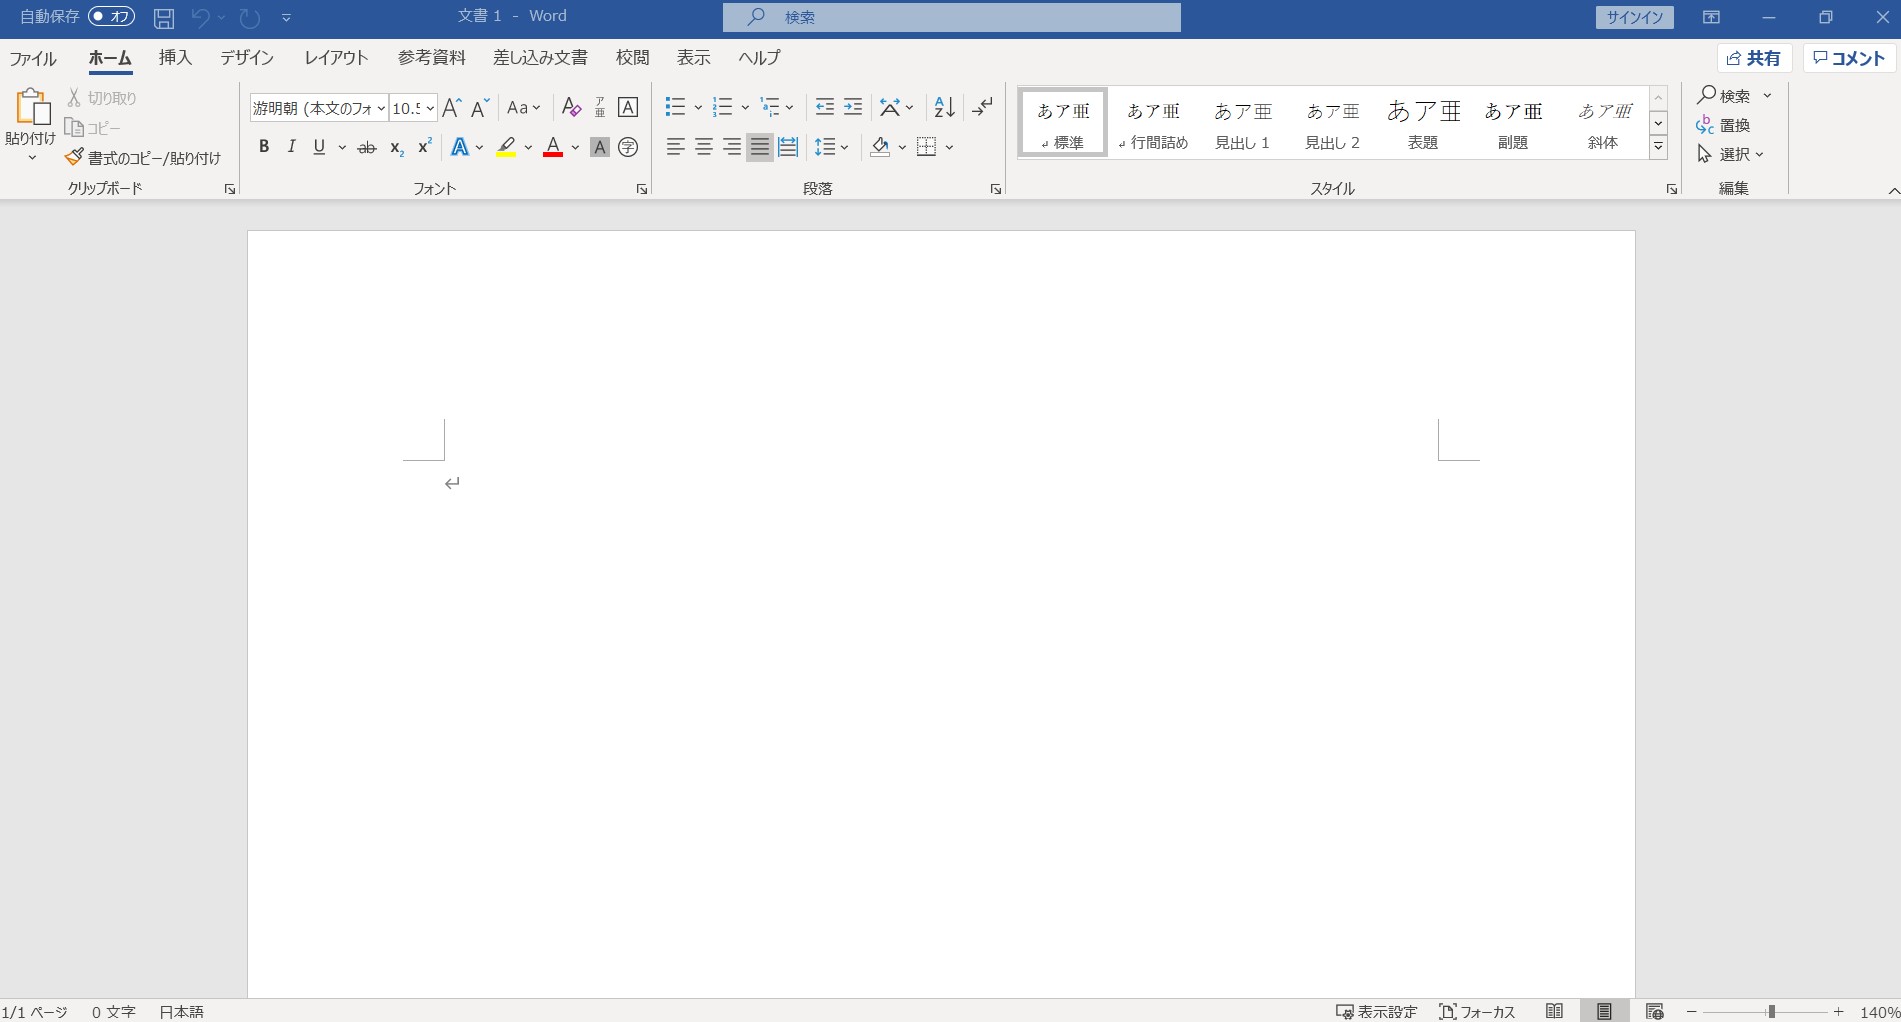Open the bullets list dropdown arrow
This screenshot has width=1901, height=1022.
coord(698,107)
